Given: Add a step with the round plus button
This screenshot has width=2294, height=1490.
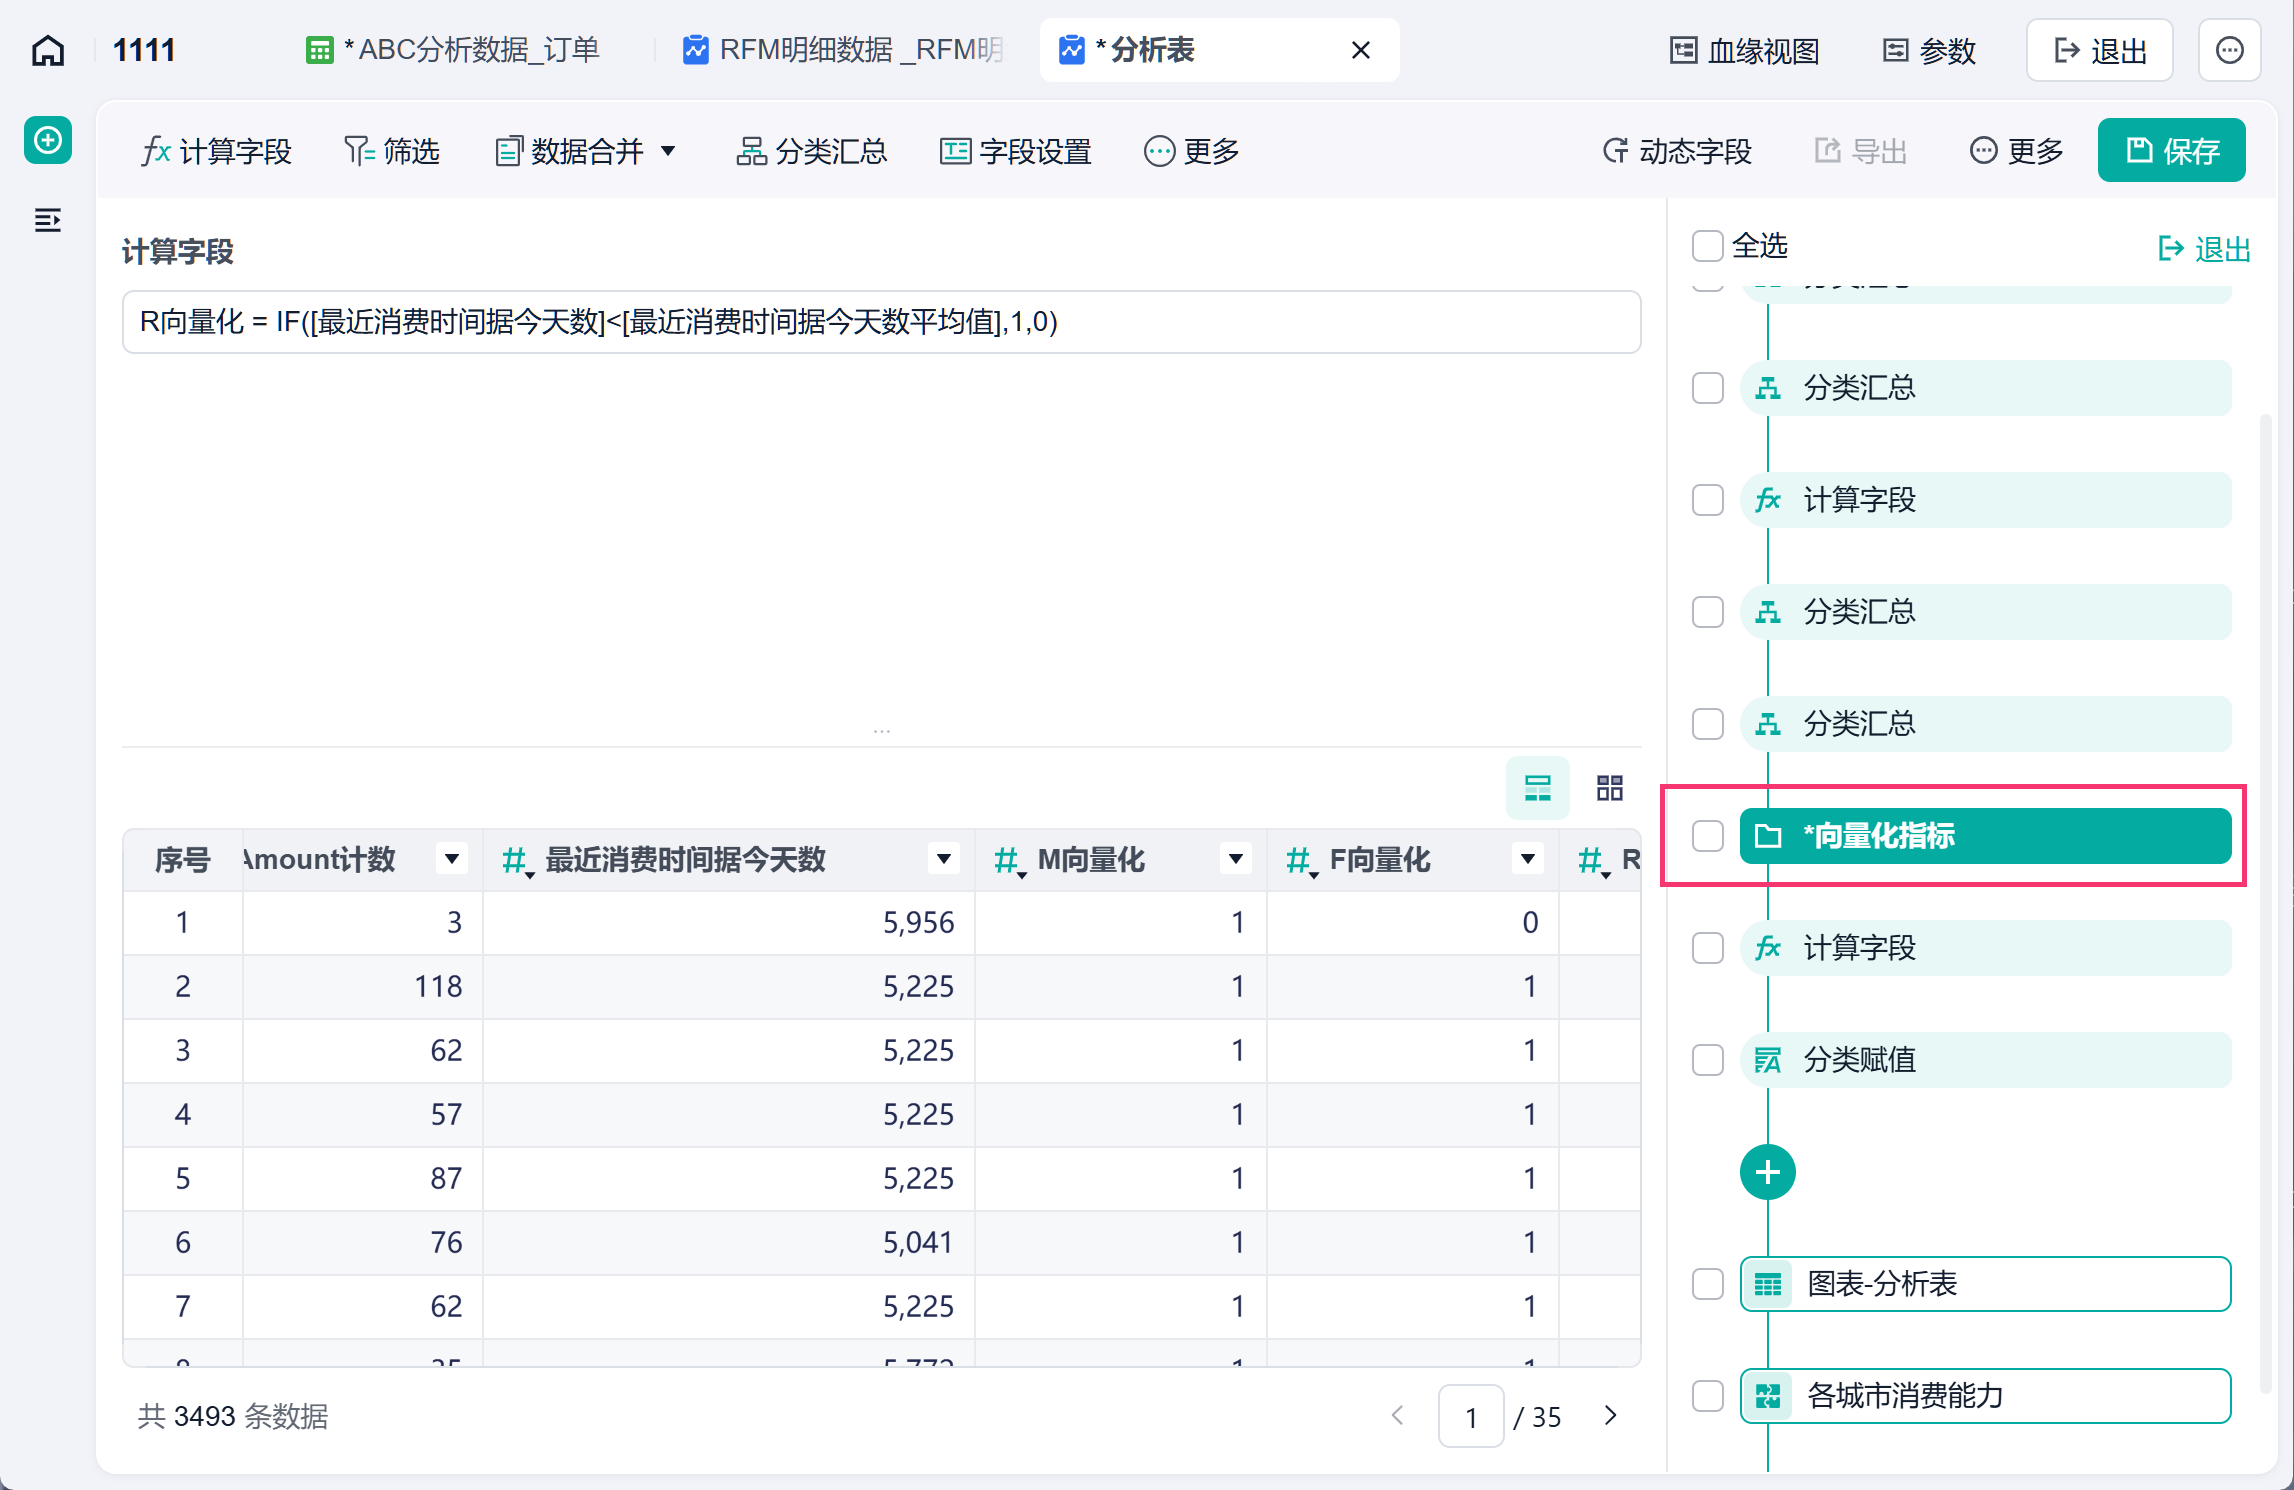Looking at the screenshot, I should point(1767,1172).
